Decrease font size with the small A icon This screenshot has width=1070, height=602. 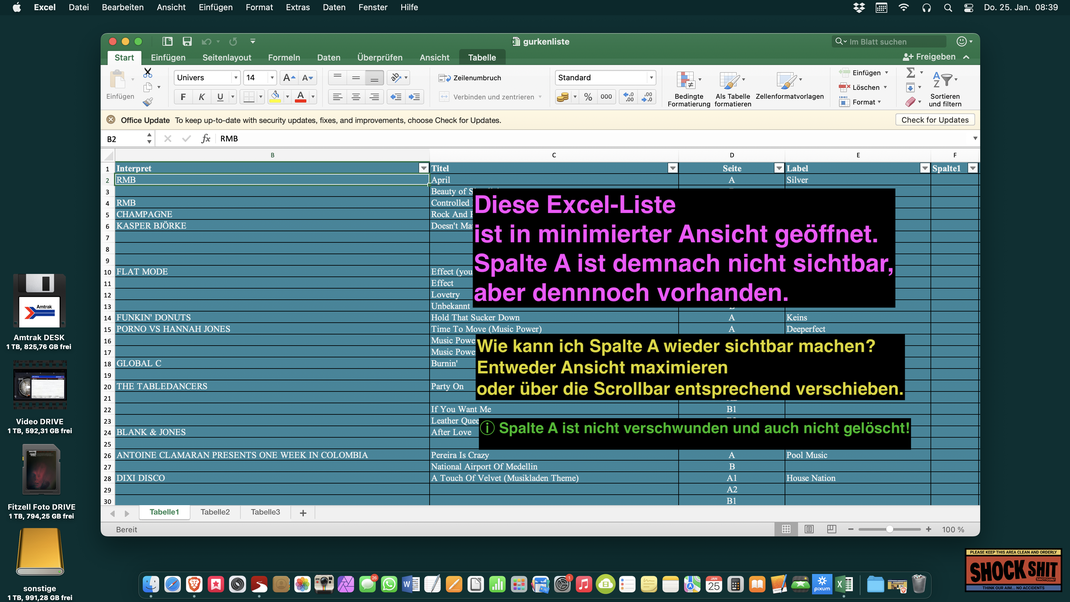307,78
